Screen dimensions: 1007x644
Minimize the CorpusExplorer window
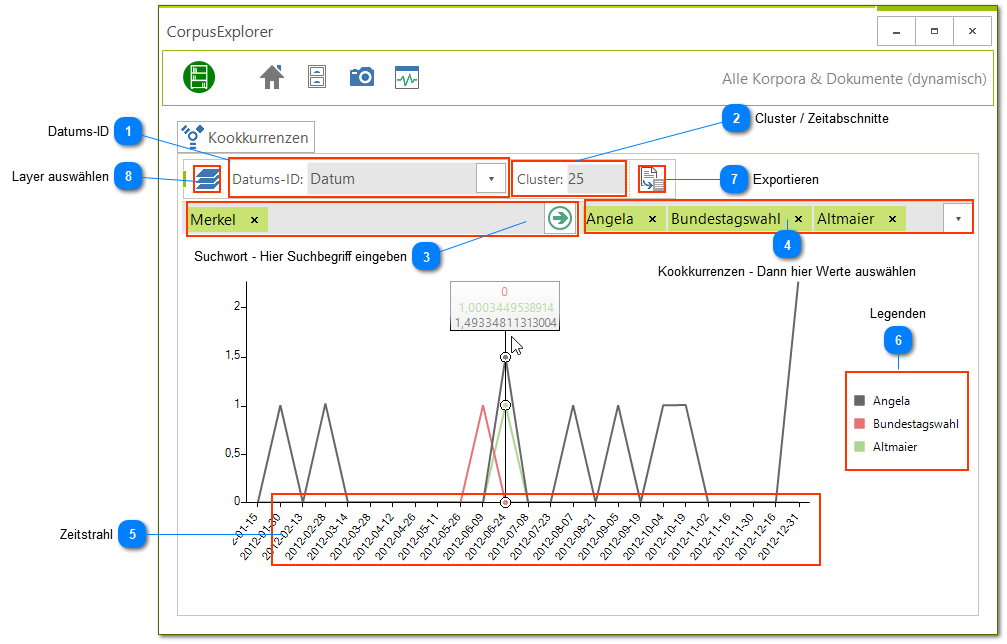coord(896,31)
